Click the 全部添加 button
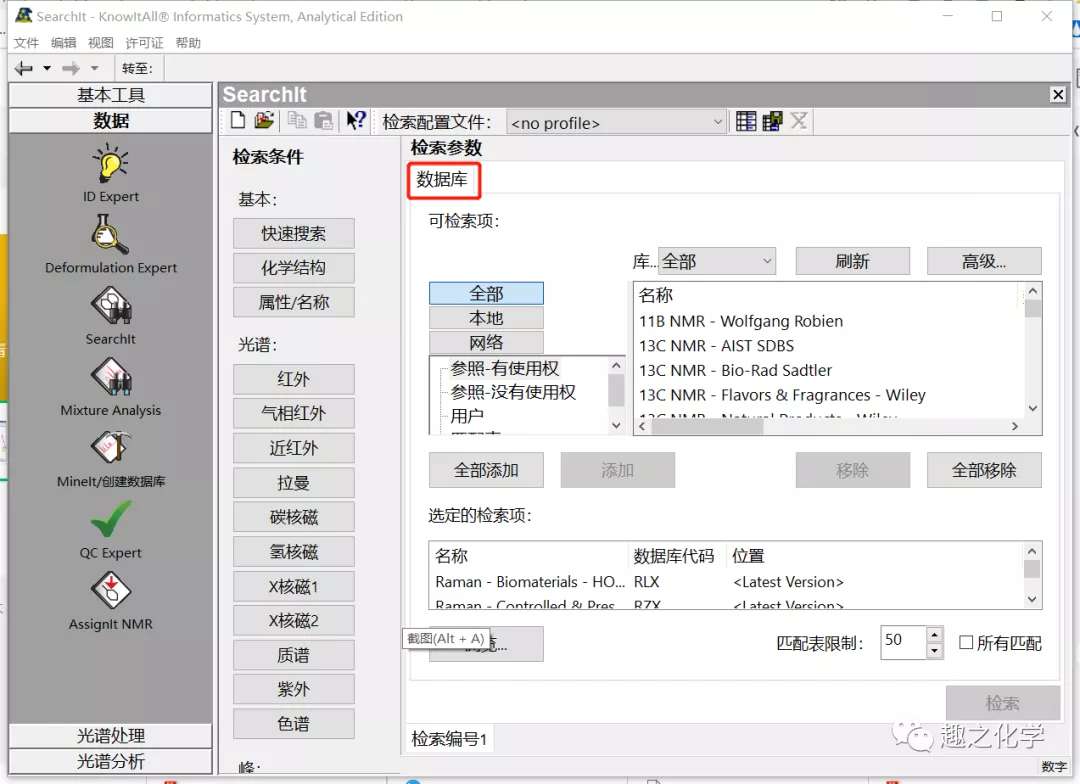Image resolution: width=1080 pixels, height=784 pixels. click(486, 470)
